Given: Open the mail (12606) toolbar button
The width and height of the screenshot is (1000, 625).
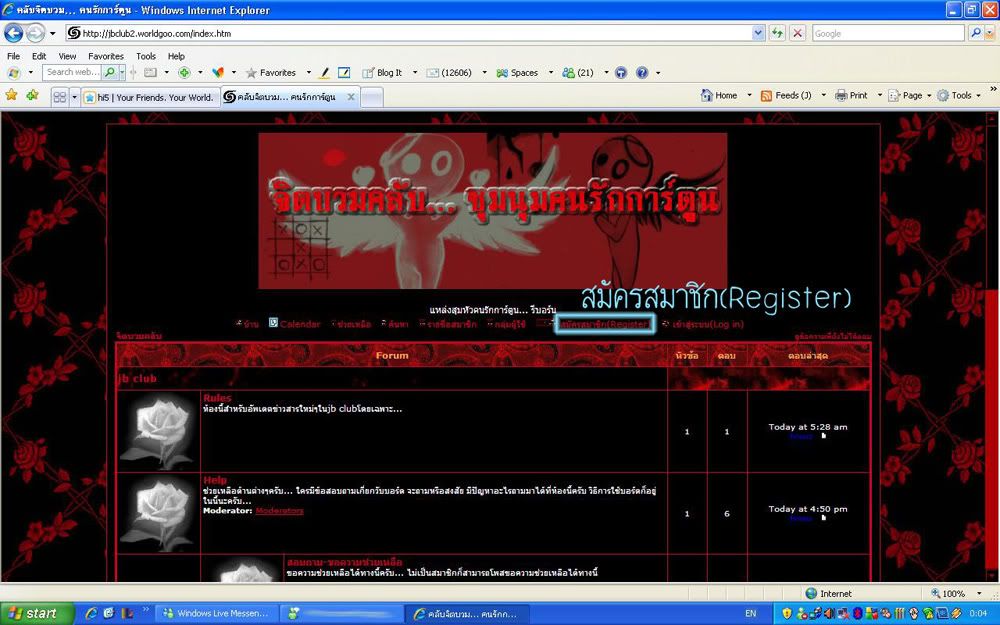Looking at the screenshot, I should pos(449,72).
